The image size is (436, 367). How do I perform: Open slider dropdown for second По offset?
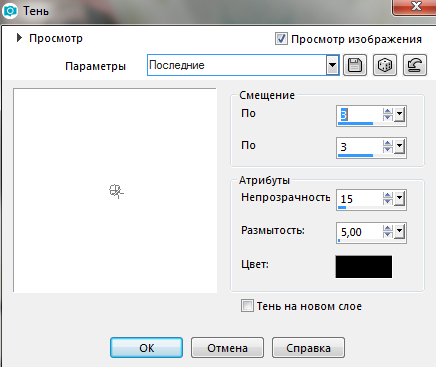pos(399,147)
